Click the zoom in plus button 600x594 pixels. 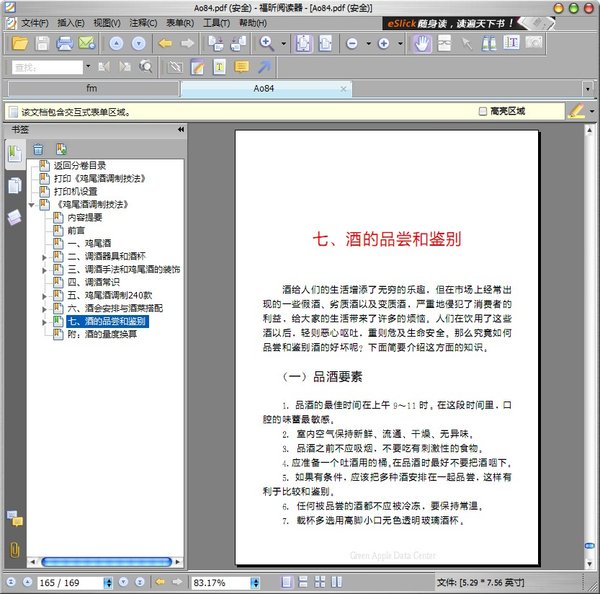(383, 43)
